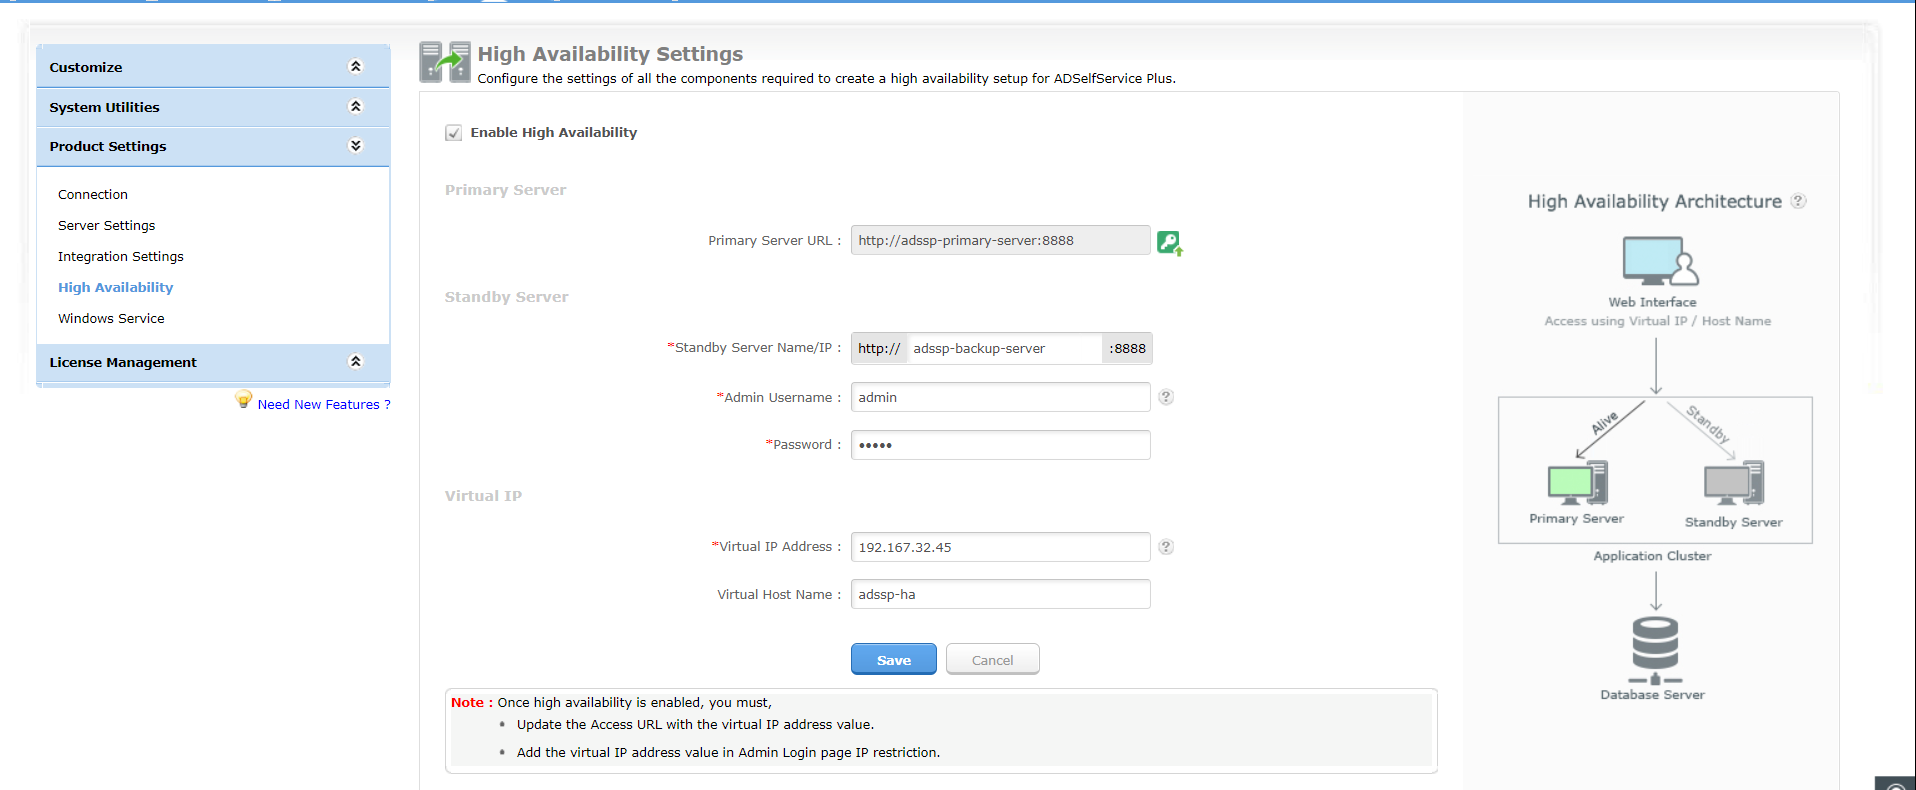Click the Password field
The image size is (1916, 790).
tap(1000, 445)
